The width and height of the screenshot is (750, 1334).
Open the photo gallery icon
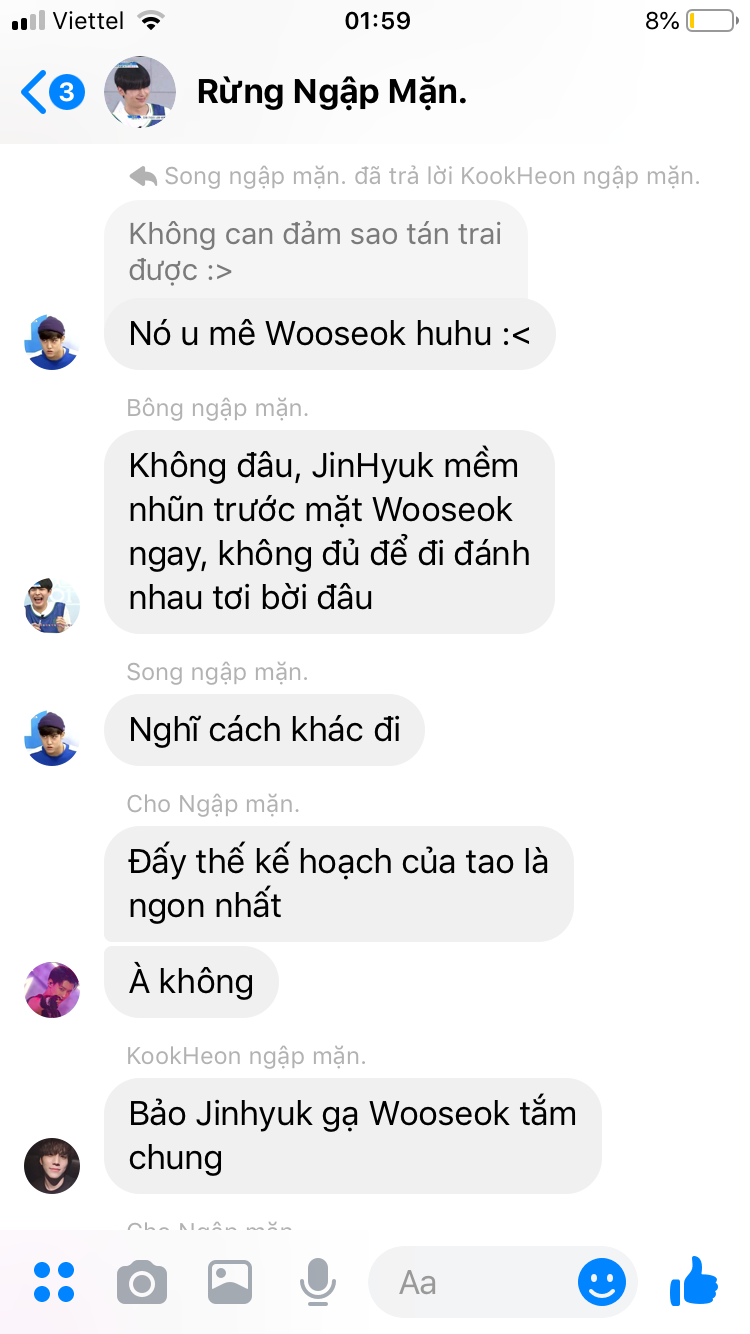230,1282
